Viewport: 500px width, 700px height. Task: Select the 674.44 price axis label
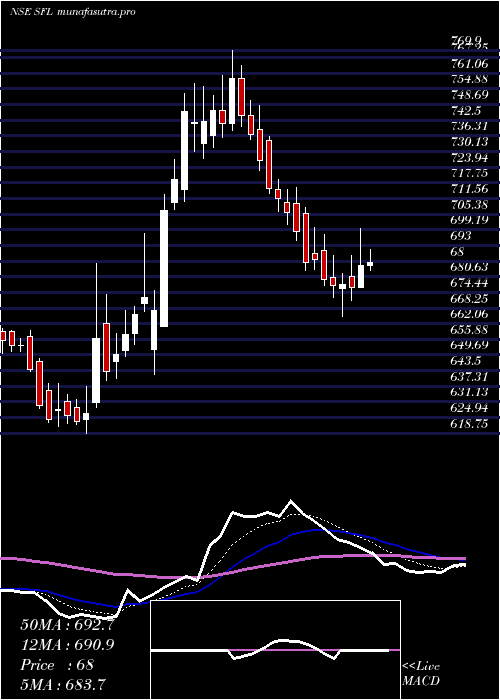469,282
